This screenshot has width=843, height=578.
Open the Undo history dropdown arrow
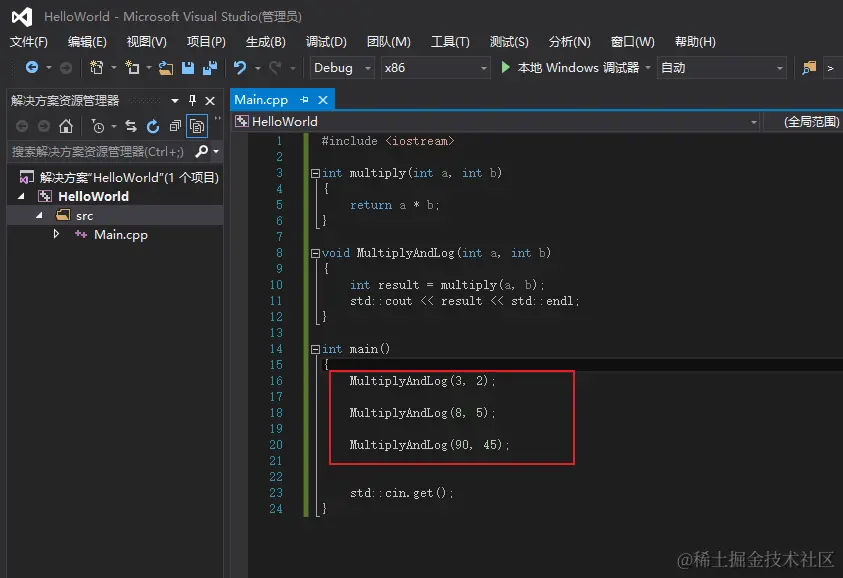tap(258, 68)
